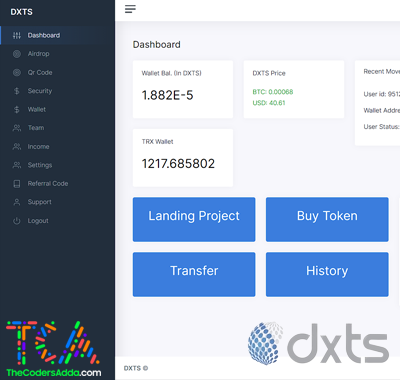Click the dollar icon beside Wallet
The height and width of the screenshot is (380, 400).
click(17, 109)
